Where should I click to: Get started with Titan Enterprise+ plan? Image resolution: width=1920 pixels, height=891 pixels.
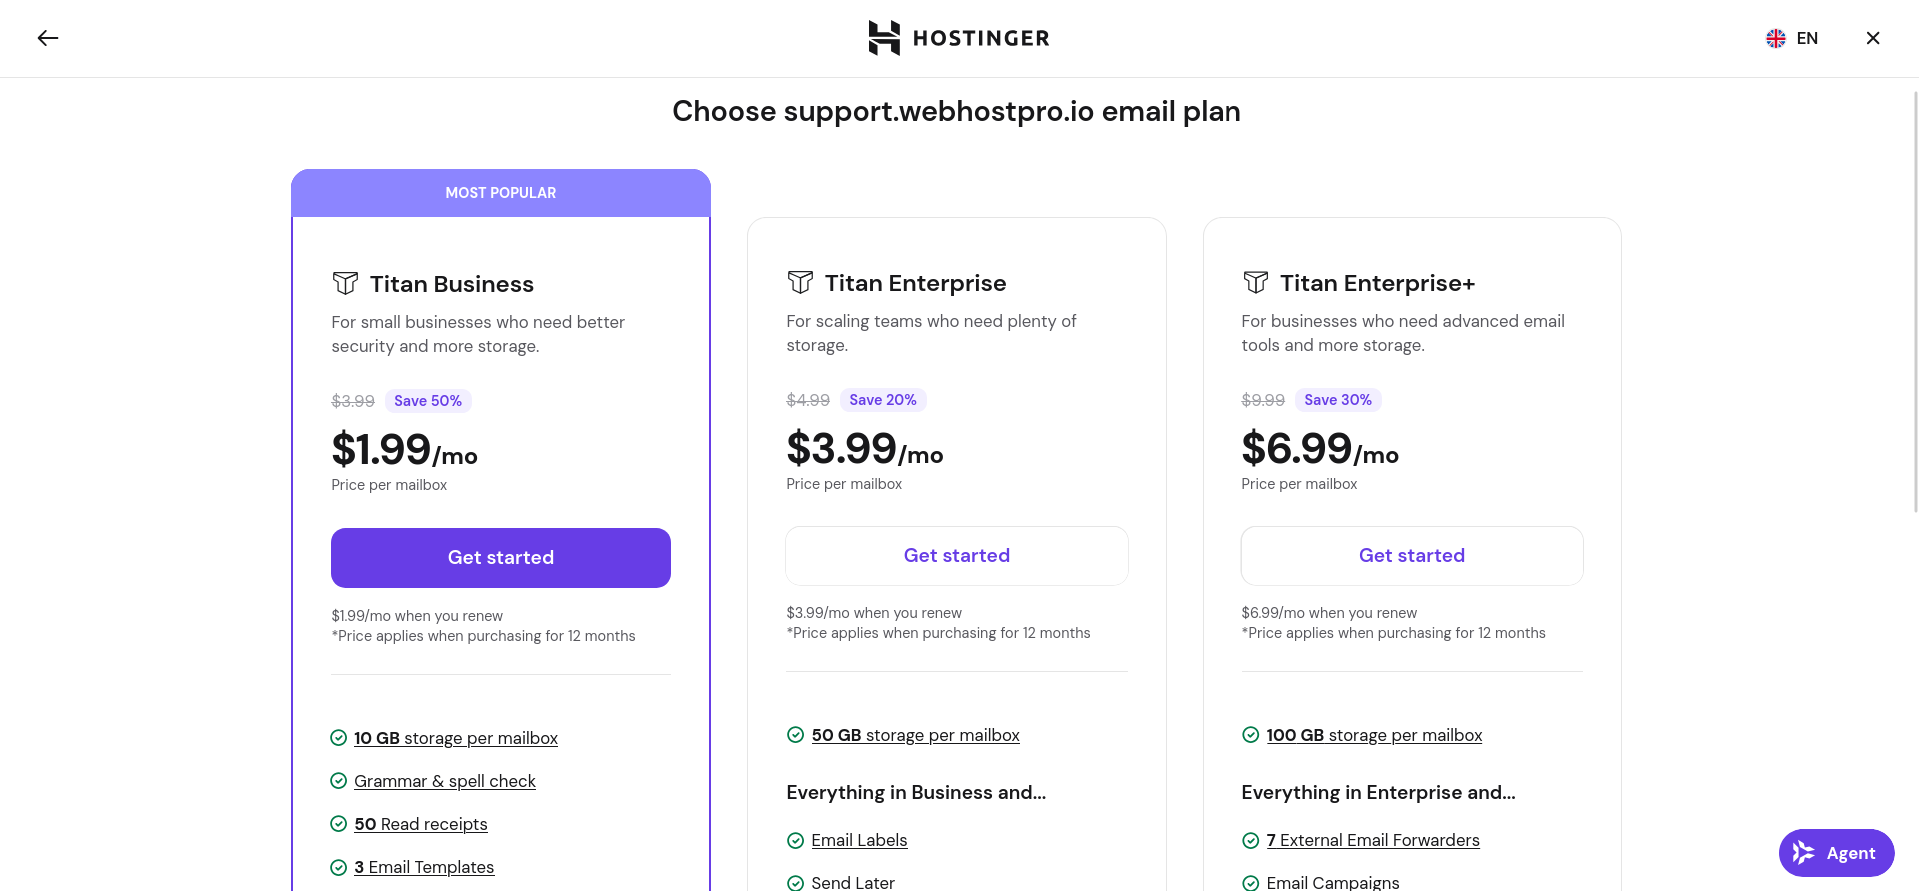1412,556
